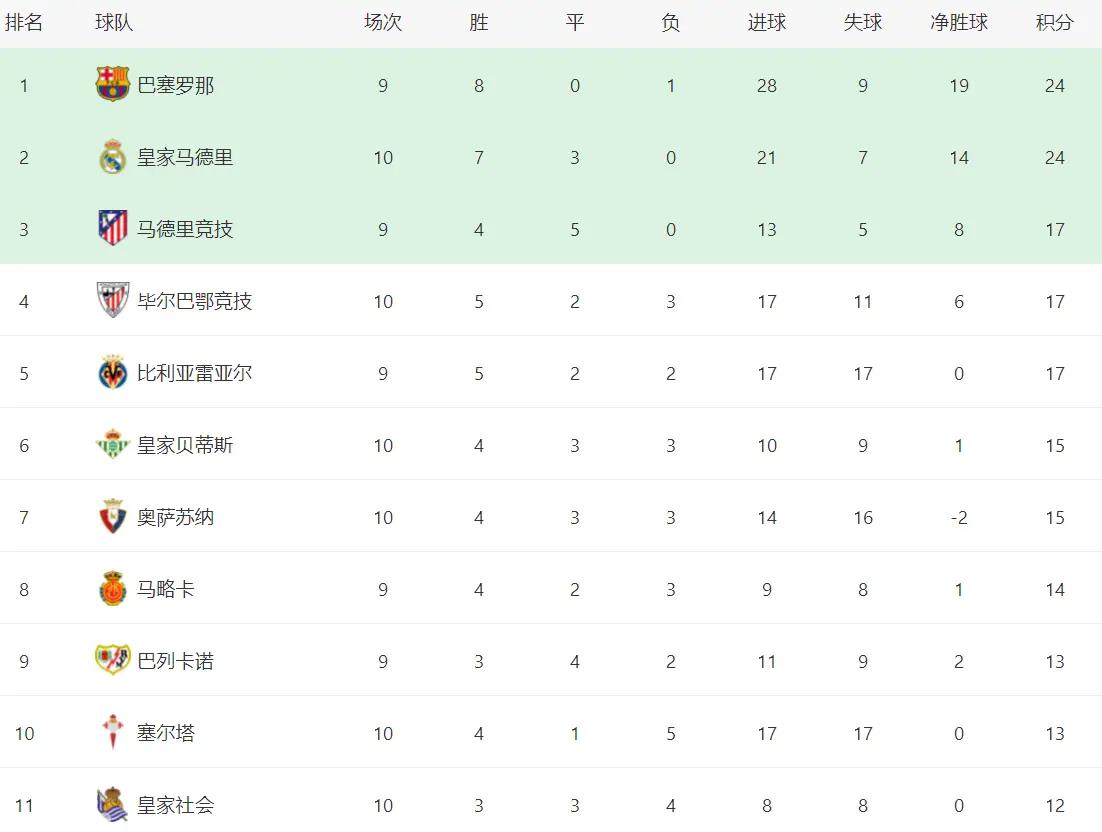Click team name 毕尔巴鄂竞技

(195, 301)
